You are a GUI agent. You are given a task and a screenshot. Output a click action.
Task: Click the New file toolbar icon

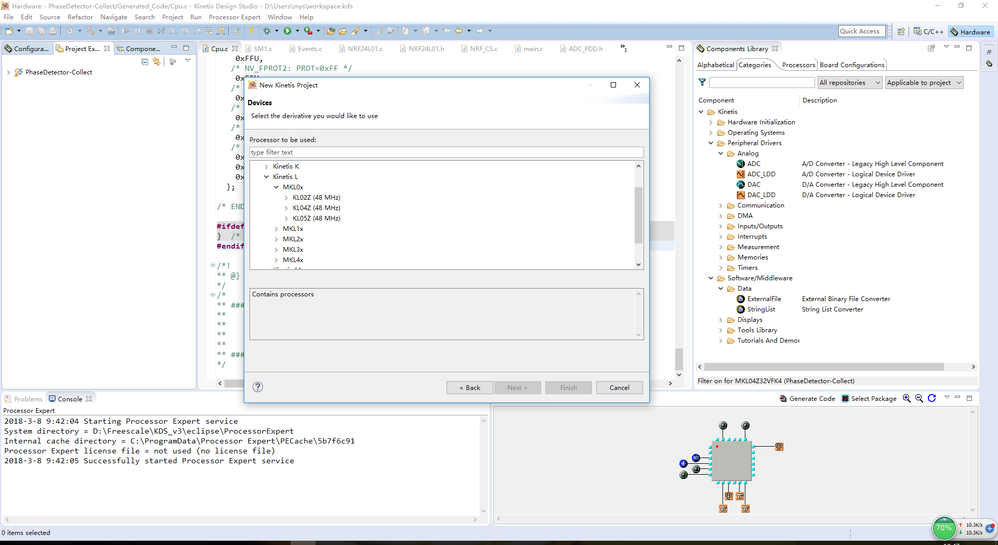[x=9, y=31]
